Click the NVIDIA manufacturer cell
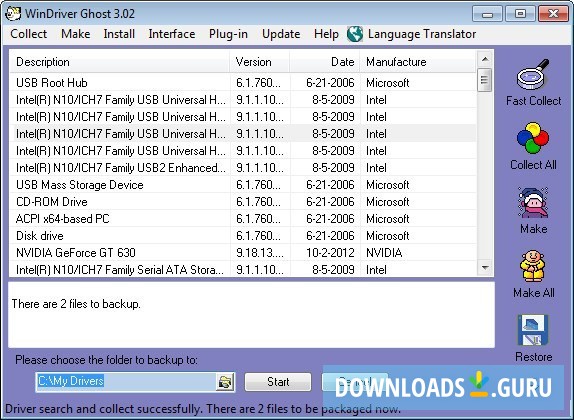 coord(384,253)
